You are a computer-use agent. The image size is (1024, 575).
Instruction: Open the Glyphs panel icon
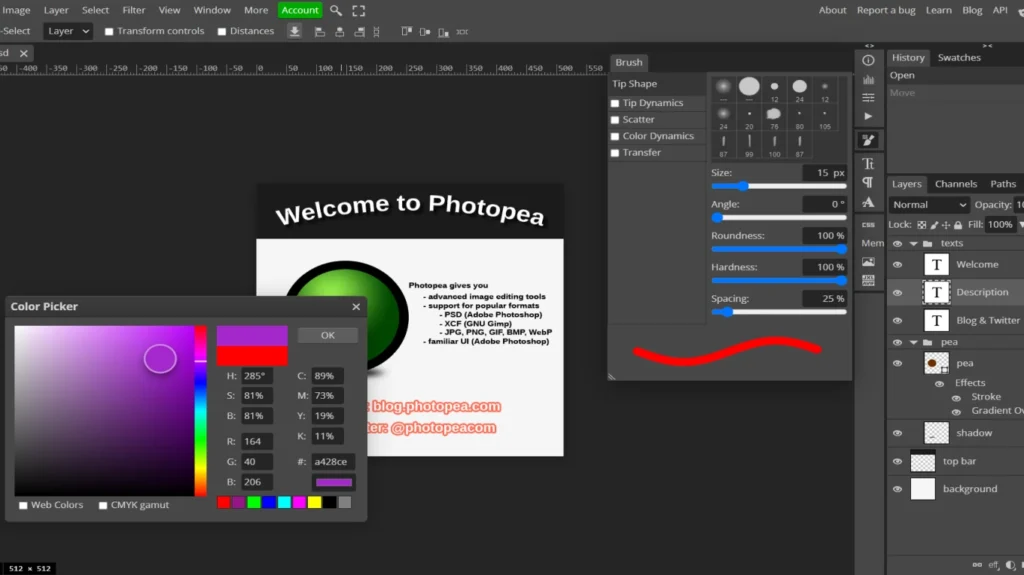click(x=868, y=203)
